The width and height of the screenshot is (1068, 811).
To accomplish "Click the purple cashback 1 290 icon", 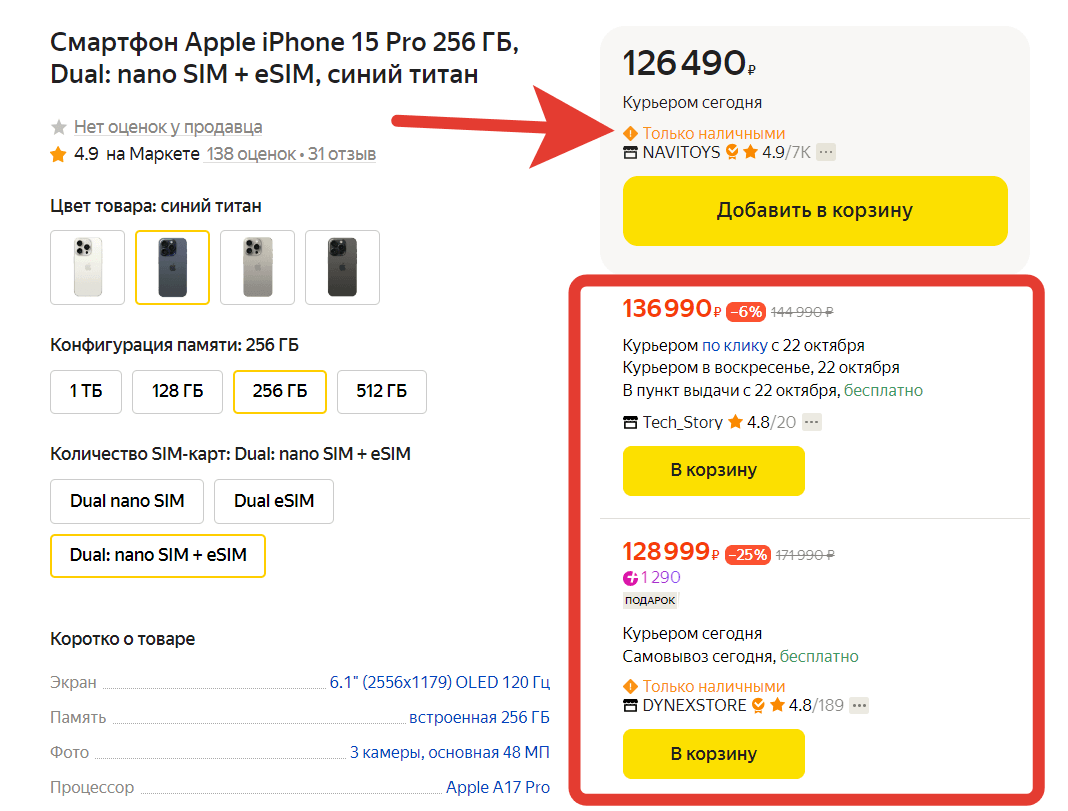I will [x=630, y=578].
